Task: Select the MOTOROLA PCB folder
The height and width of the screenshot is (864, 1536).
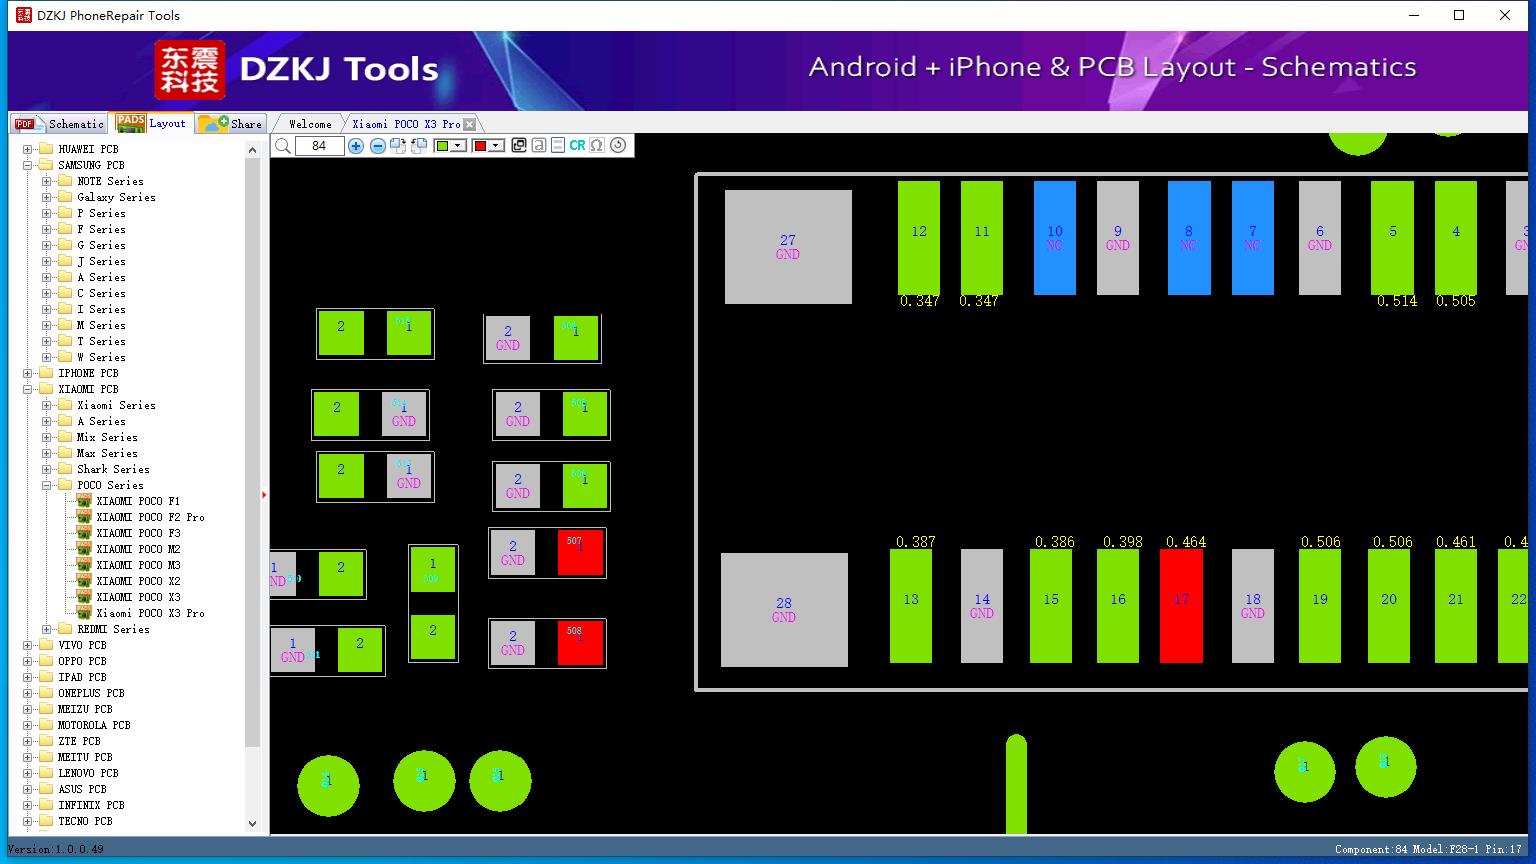Action: [94, 725]
